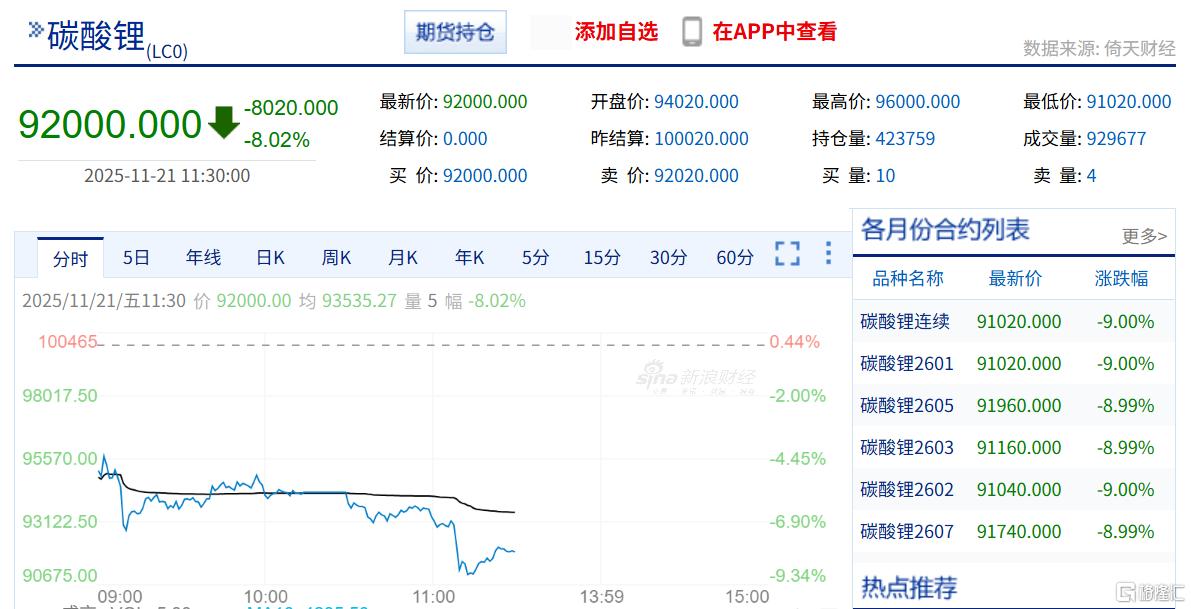Image resolution: width=1191 pixels, height=609 pixels.
Task: Select the 15分 interval tab
Action: coord(601,257)
